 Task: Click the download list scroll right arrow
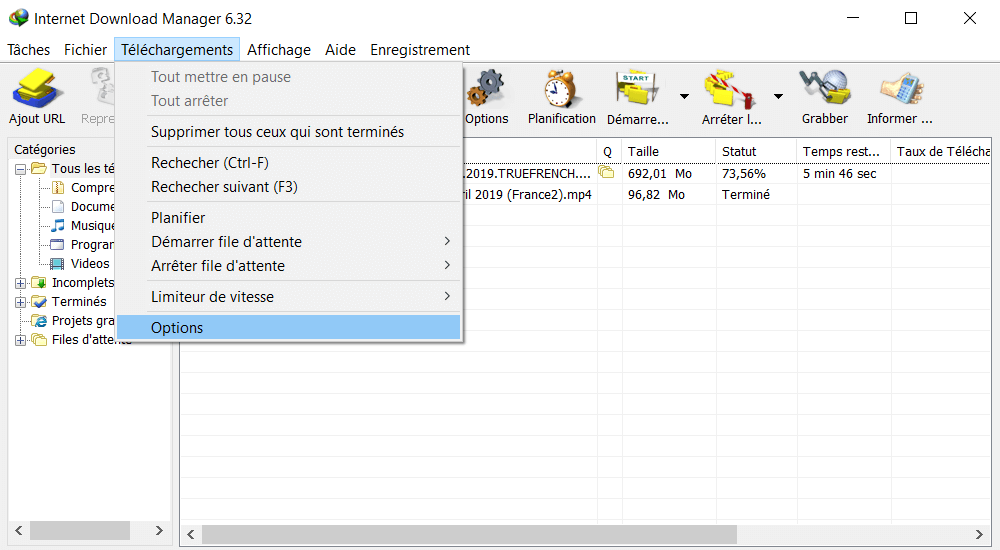(x=979, y=534)
